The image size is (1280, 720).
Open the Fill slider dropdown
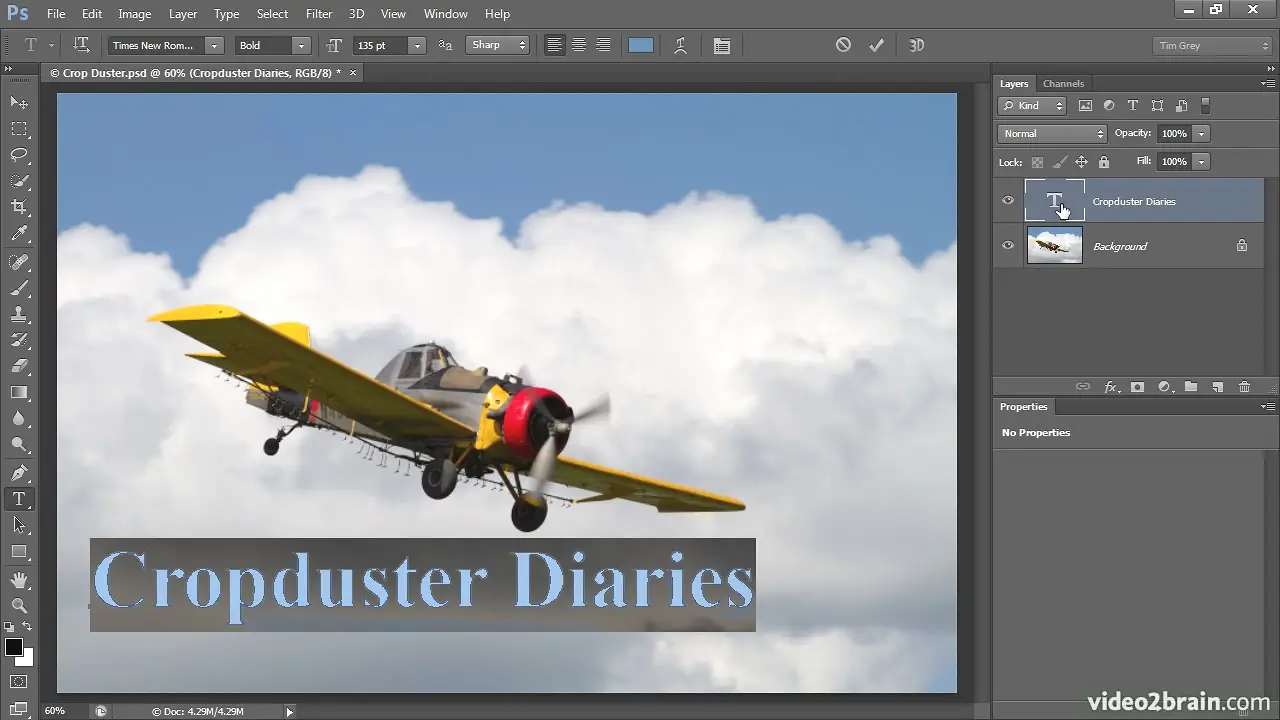pos(1202,161)
